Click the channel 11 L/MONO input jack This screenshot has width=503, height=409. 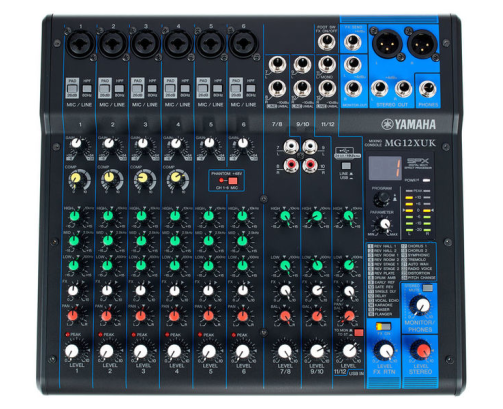[x=326, y=64]
